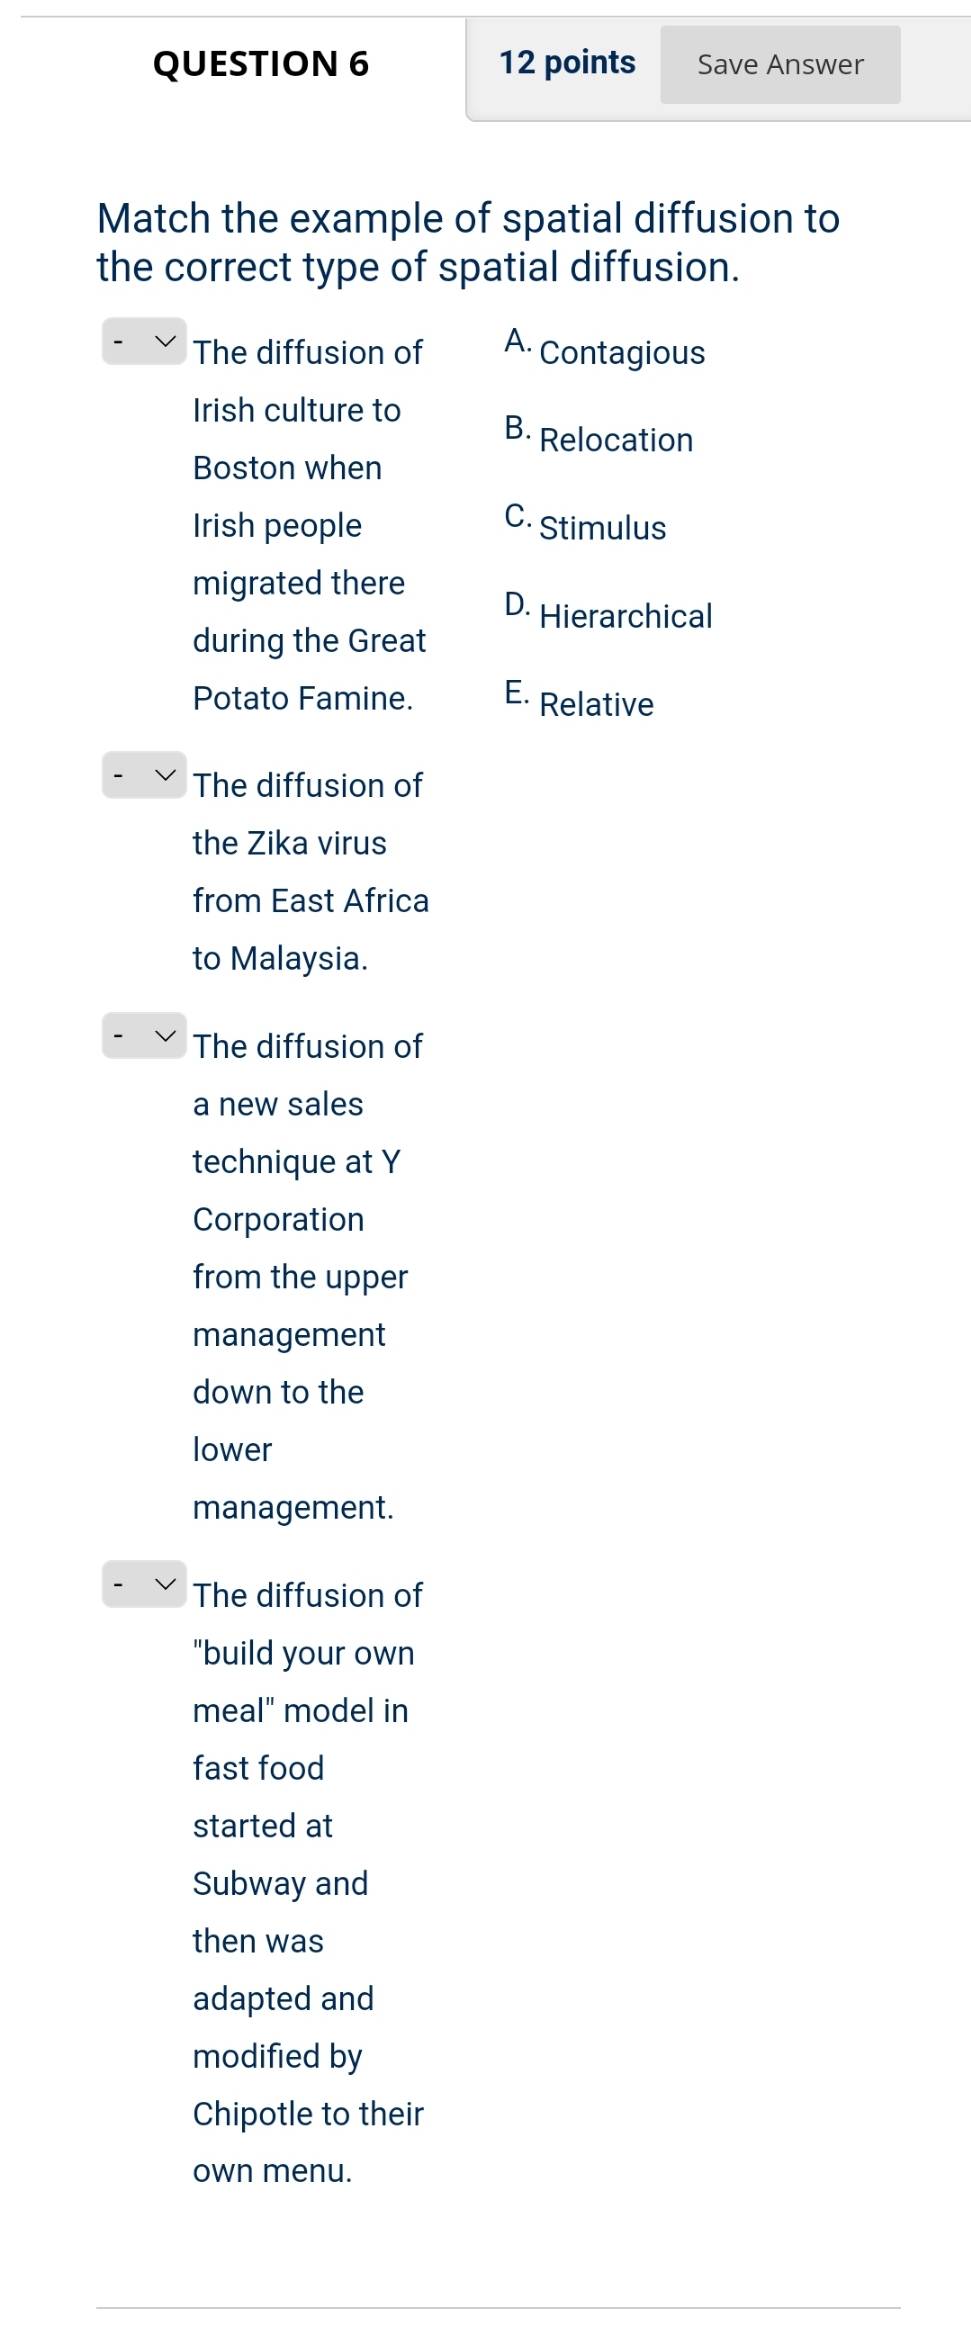Open dropdown for Y Corporation sales technique
Screen dimensions: 971x2346
[x=144, y=1035]
